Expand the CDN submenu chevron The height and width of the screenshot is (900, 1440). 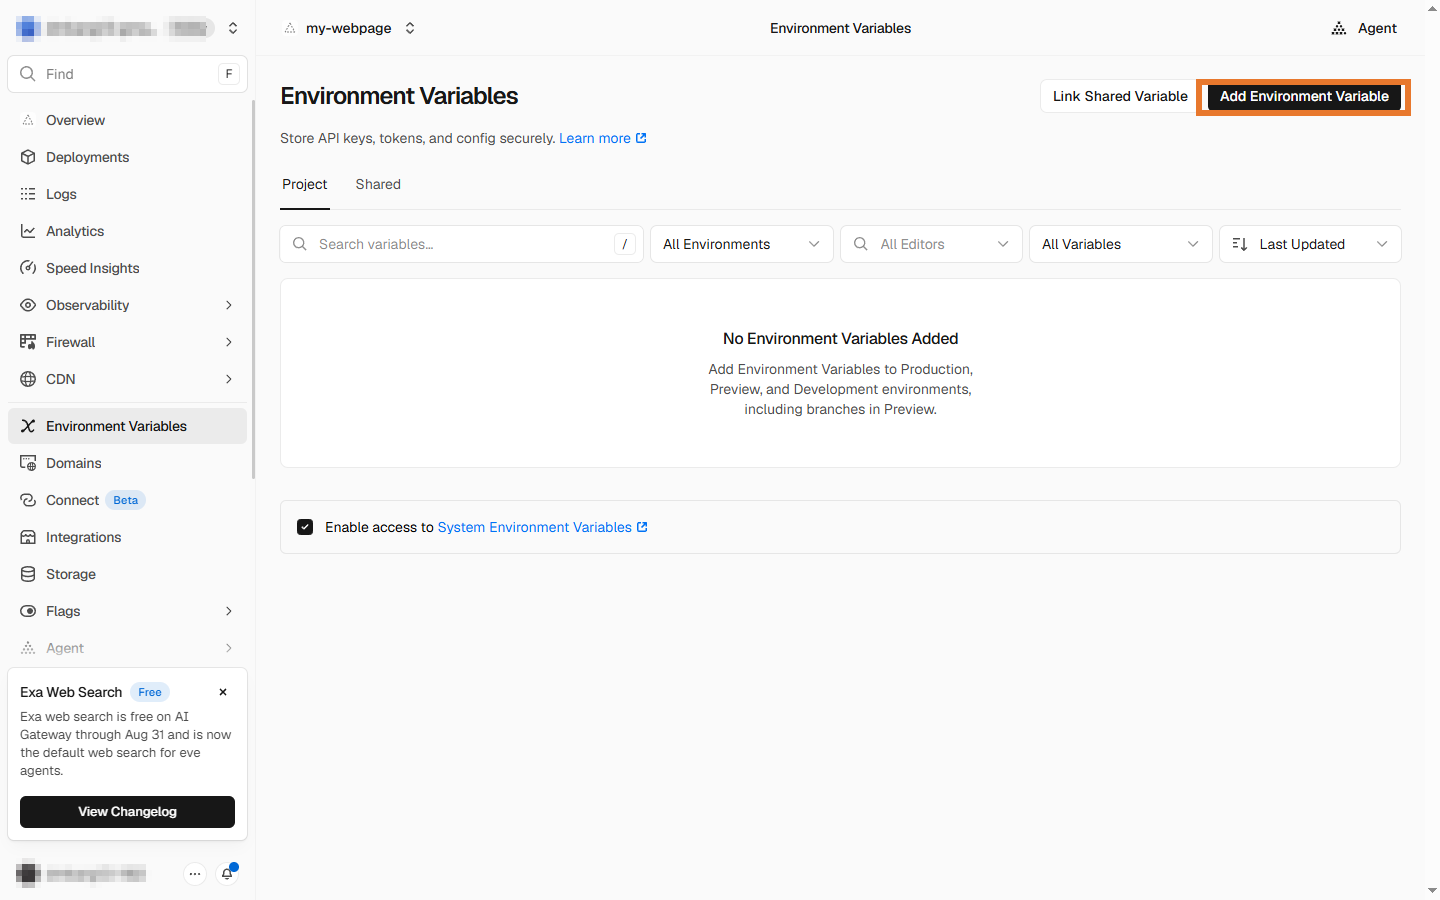[229, 379]
